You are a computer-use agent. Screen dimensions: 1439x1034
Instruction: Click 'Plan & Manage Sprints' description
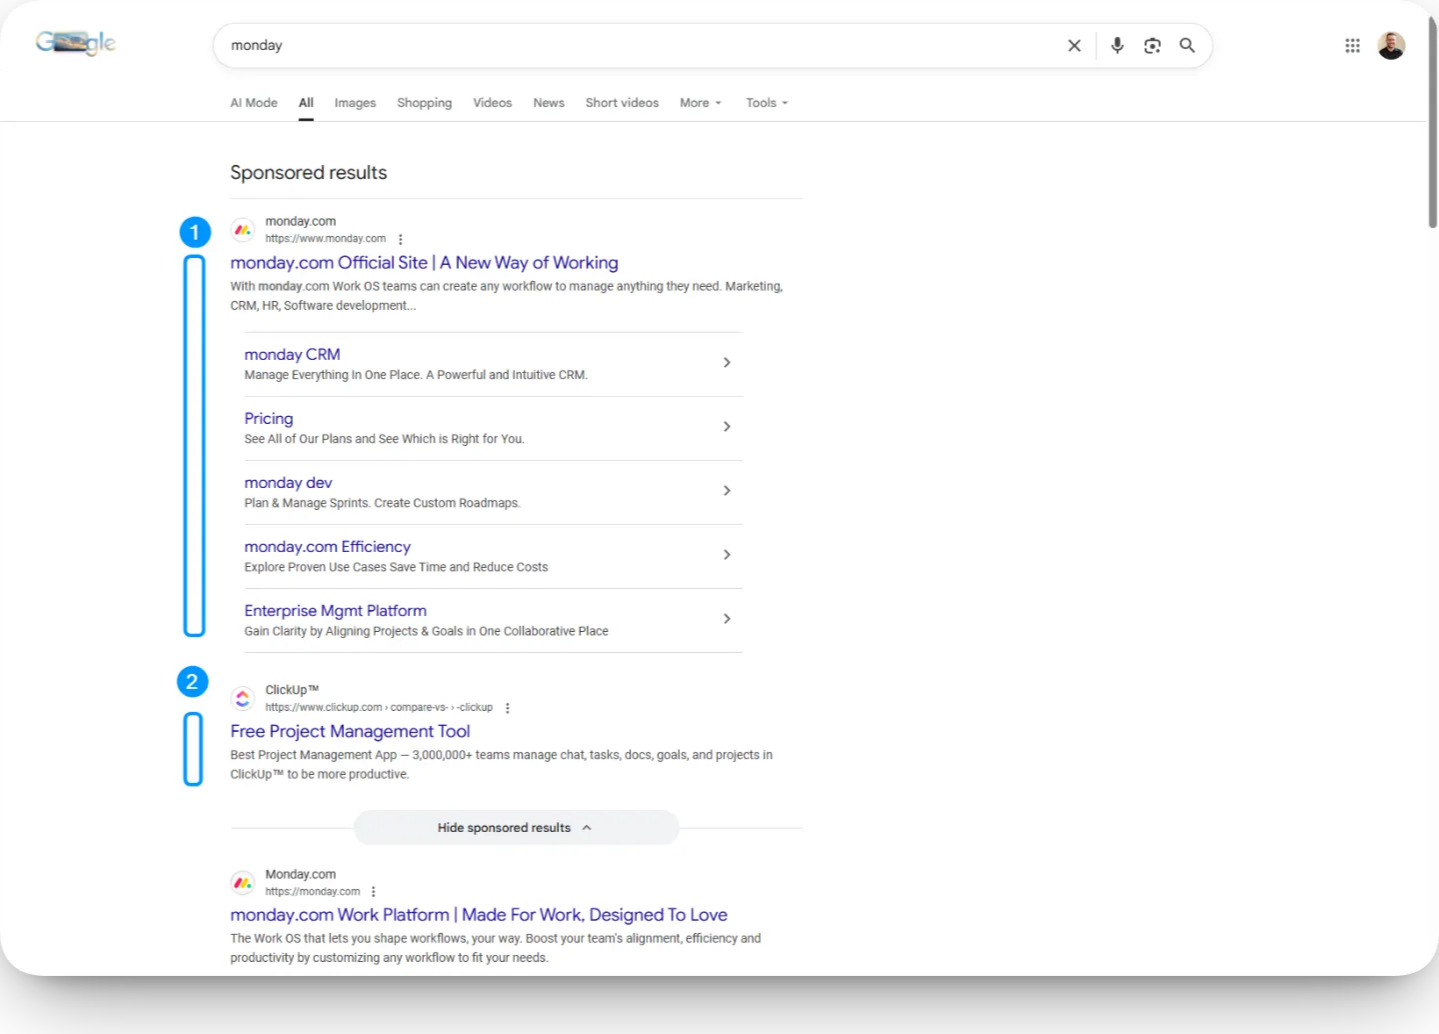tap(382, 503)
